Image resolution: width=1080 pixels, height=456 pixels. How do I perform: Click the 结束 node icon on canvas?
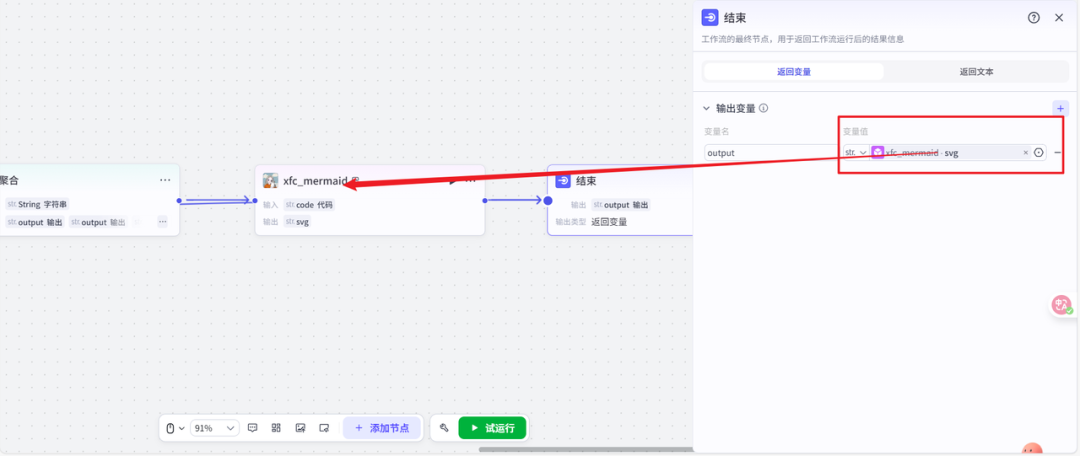(563, 180)
